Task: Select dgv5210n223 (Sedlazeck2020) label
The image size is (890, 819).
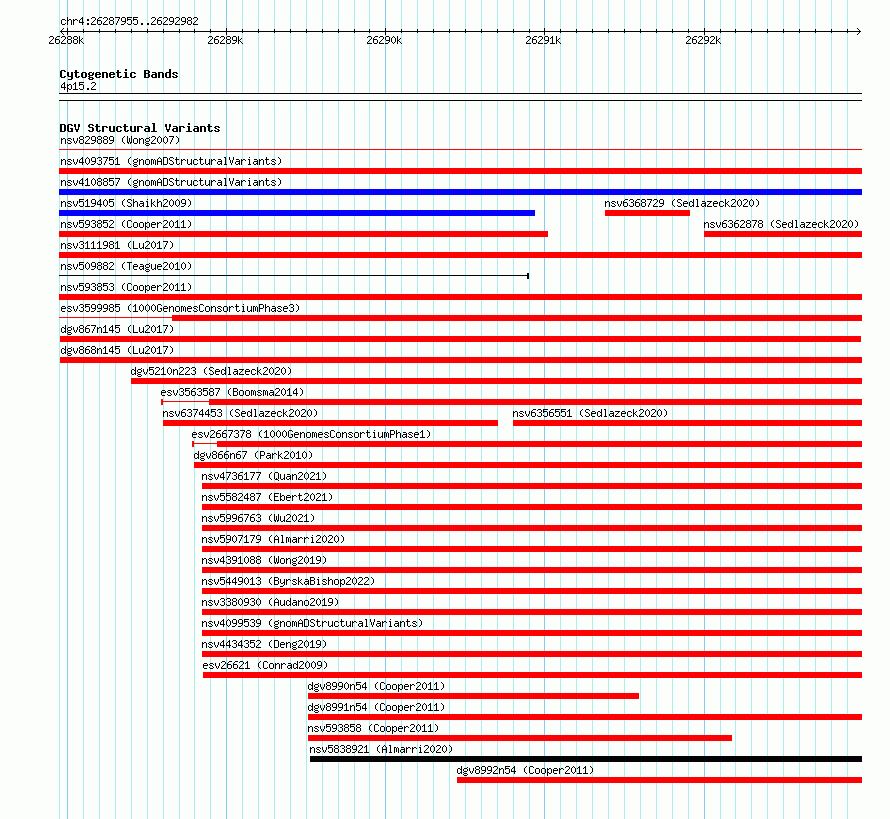Action: pyautogui.click(x=211, y=371)
